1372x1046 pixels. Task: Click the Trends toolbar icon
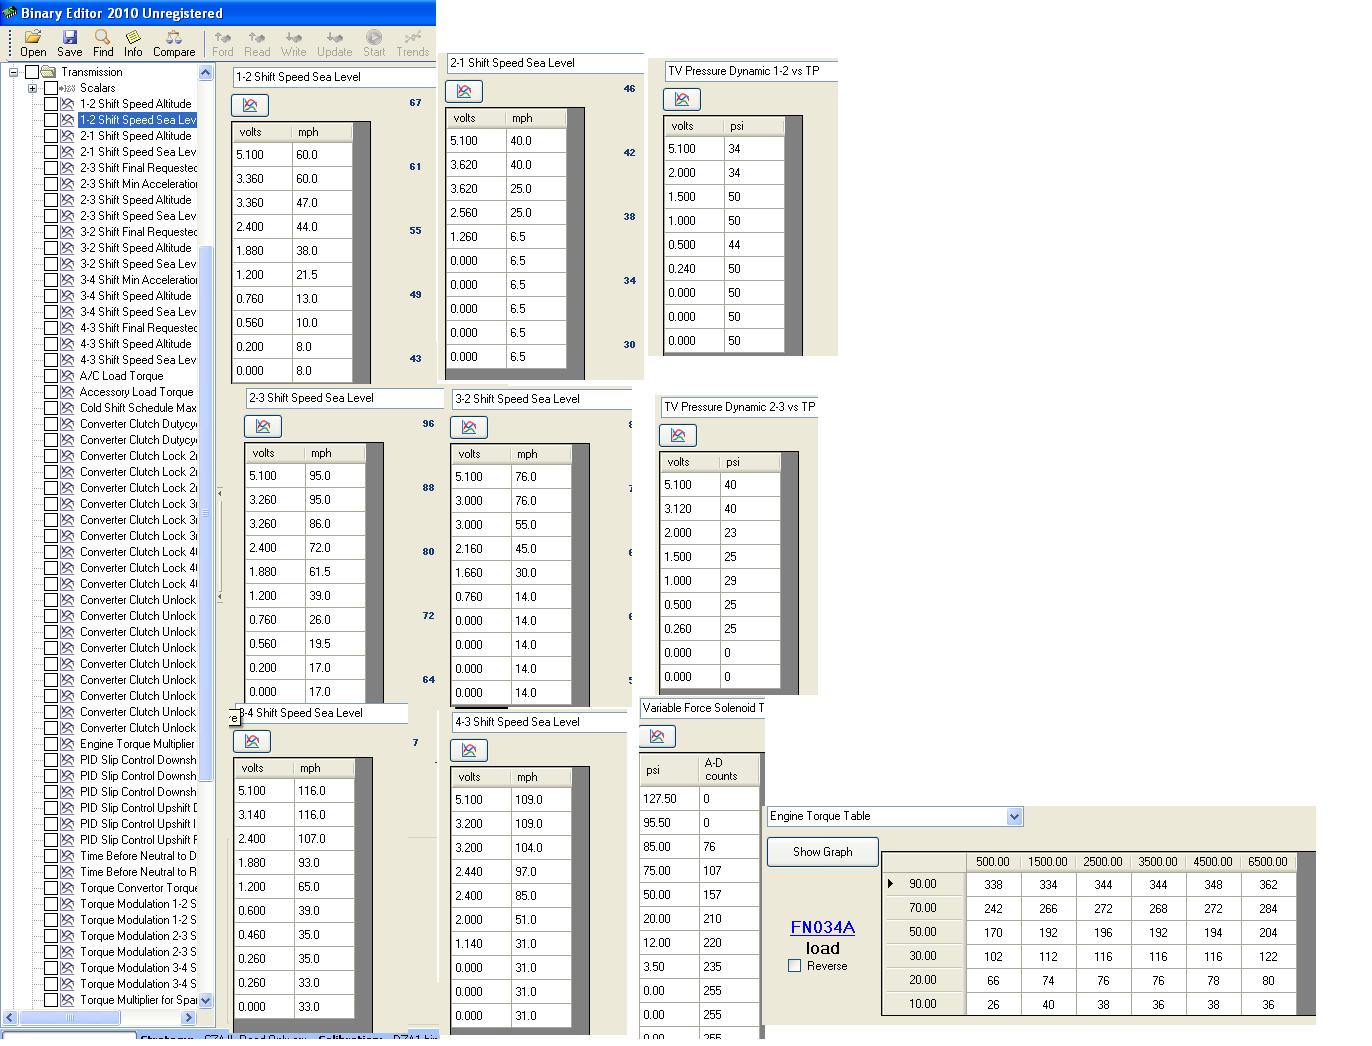tap(412, 43)
